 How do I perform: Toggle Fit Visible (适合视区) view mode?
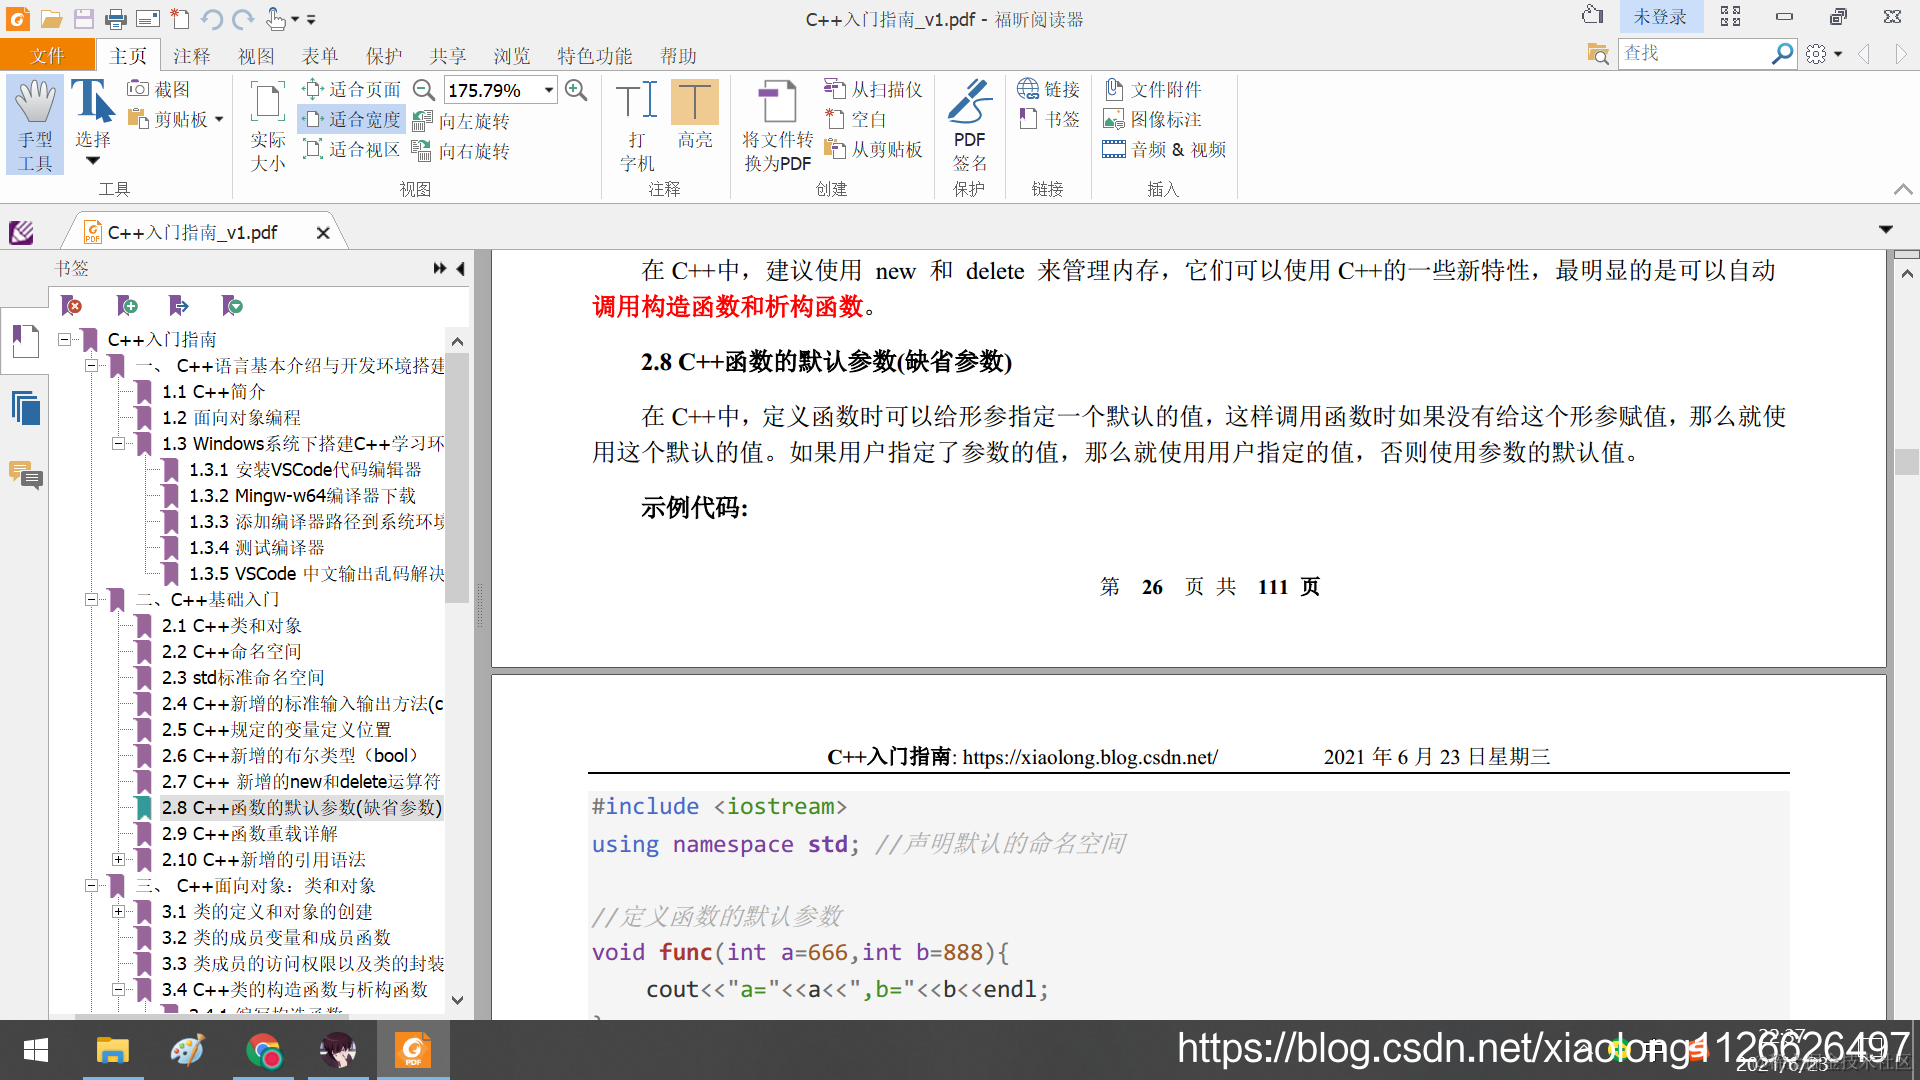click(x=352, y=150)
